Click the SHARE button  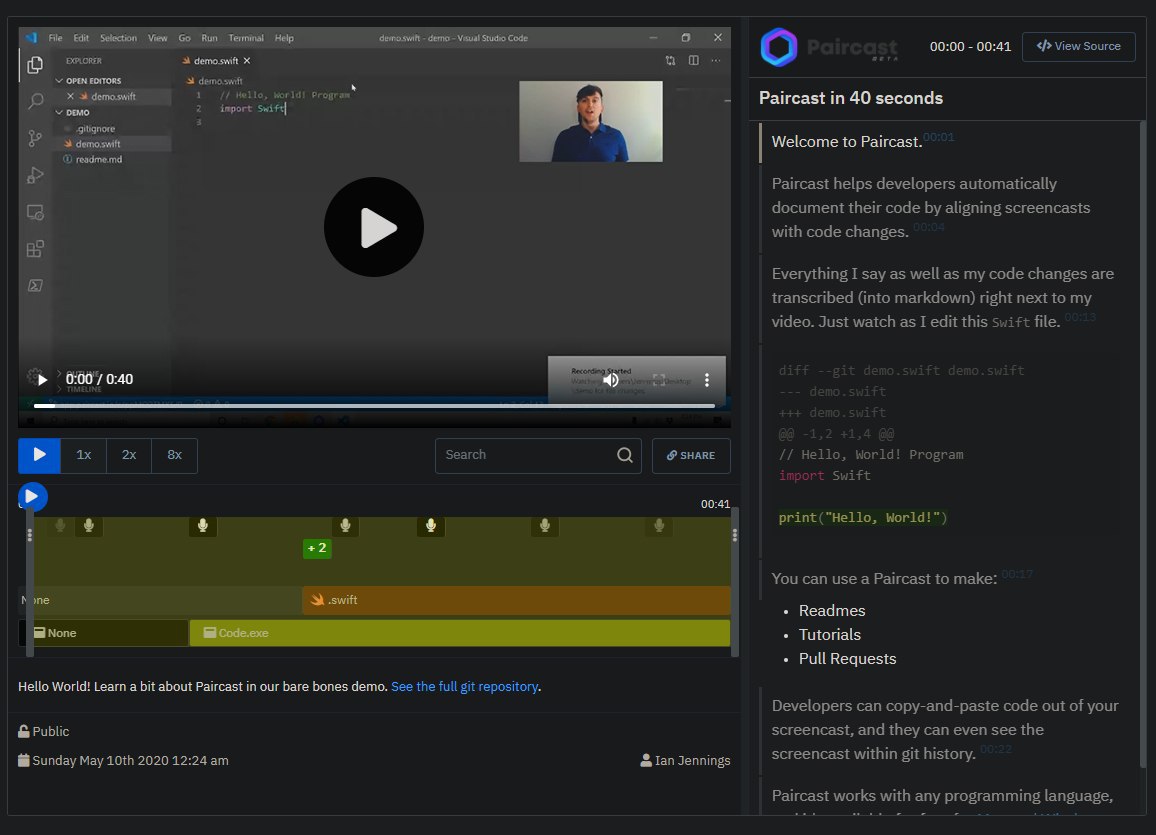691,455
